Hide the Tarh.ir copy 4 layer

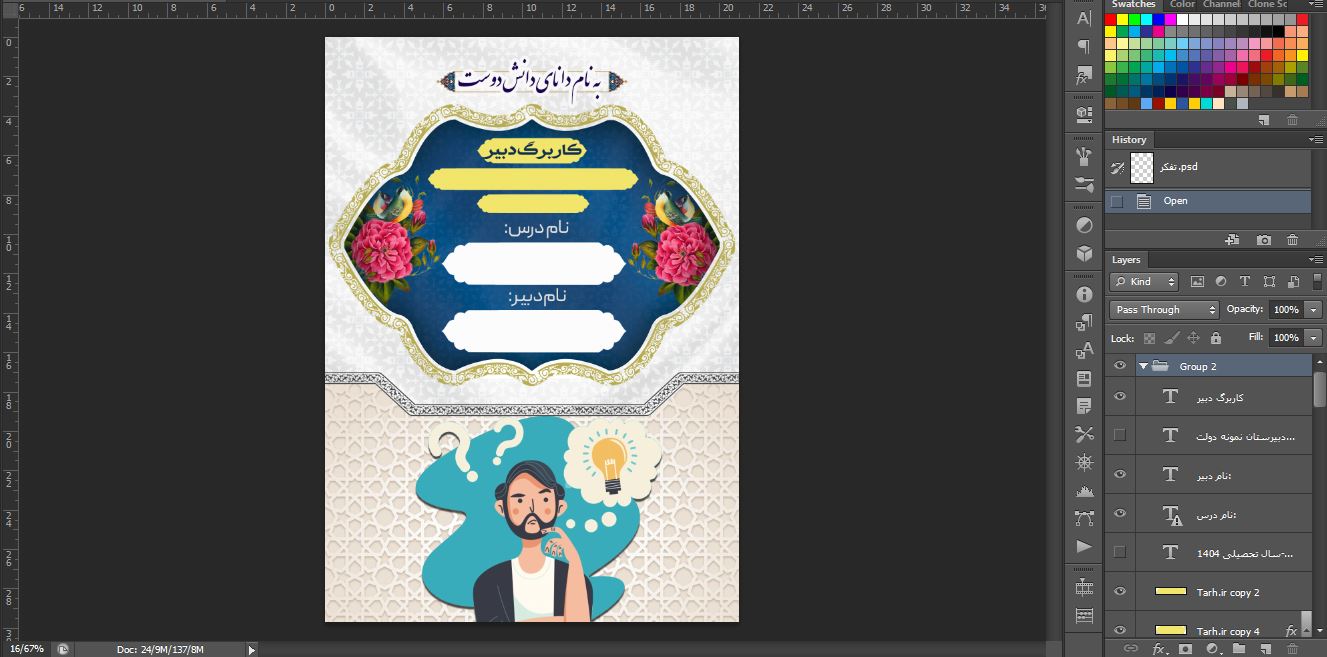1120,630
